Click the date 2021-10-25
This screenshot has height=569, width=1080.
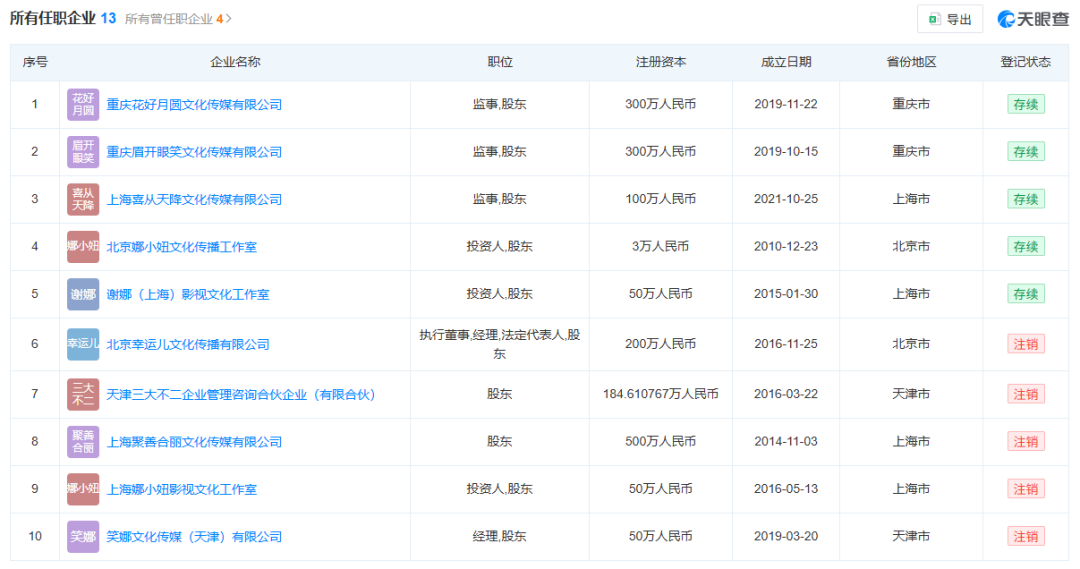(786, 199)
